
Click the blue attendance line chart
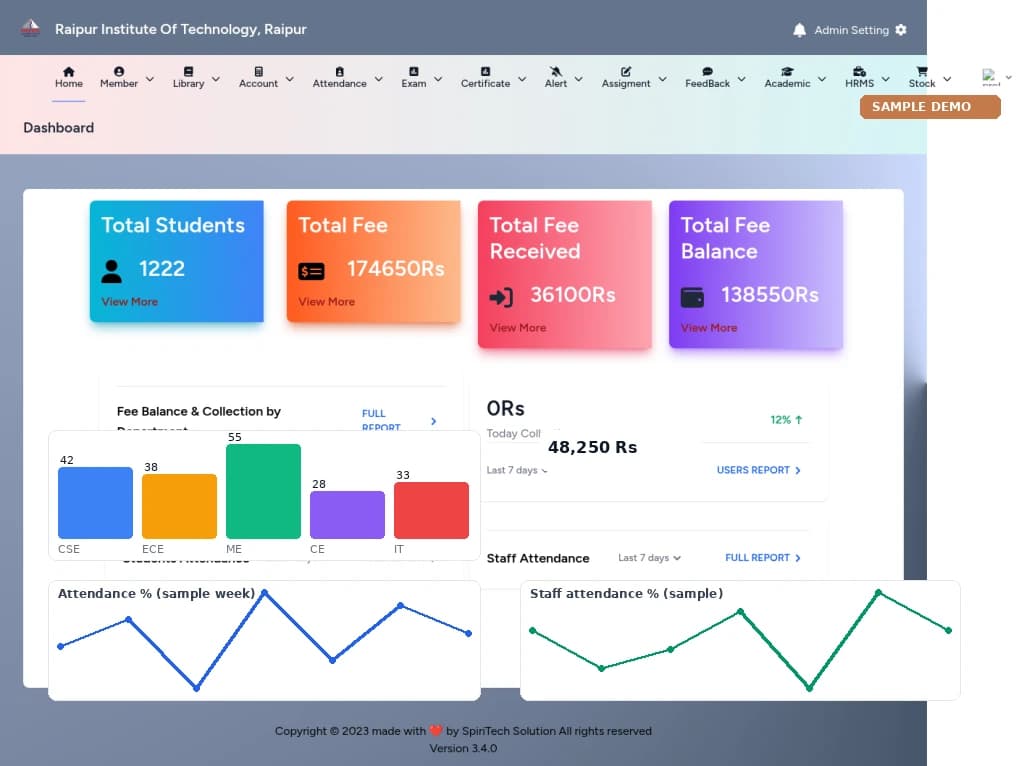(264, 640)
